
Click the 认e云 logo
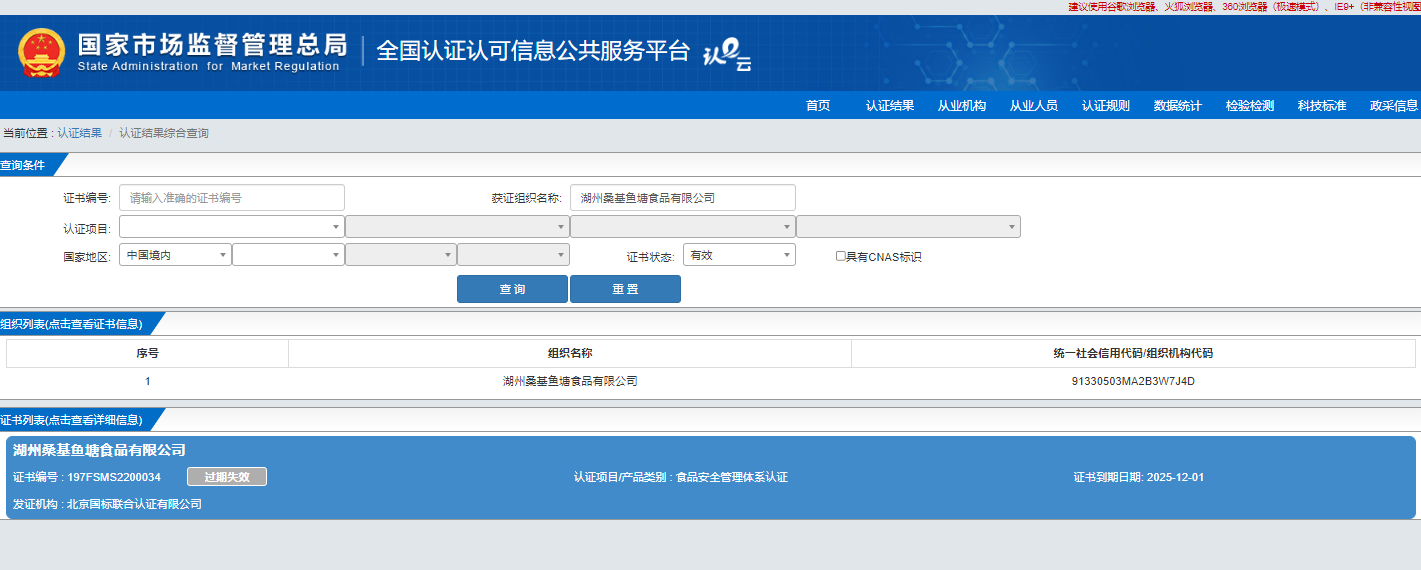pyautogui.click(x=727, y=56)
